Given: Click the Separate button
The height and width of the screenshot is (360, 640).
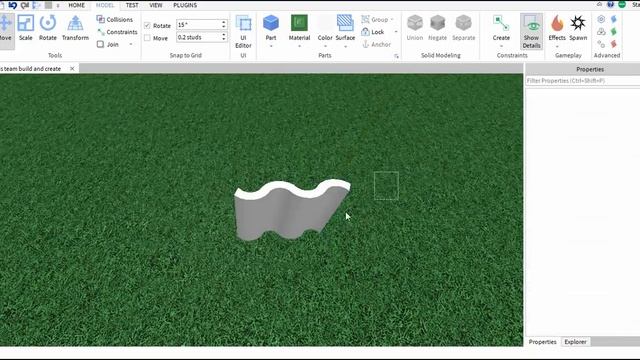Looking at the screenshot, I should [x=464, y=28].
